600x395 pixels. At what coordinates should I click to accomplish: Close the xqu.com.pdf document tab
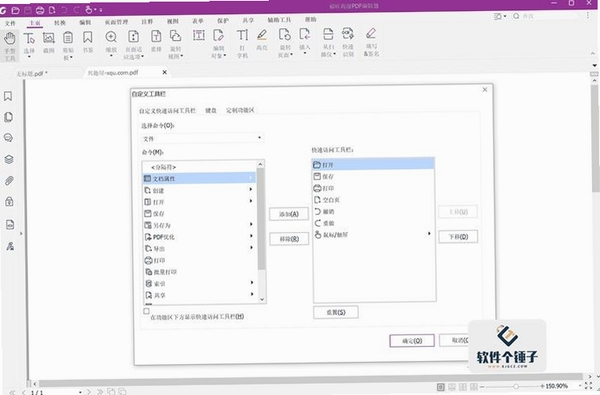[165, 72]
